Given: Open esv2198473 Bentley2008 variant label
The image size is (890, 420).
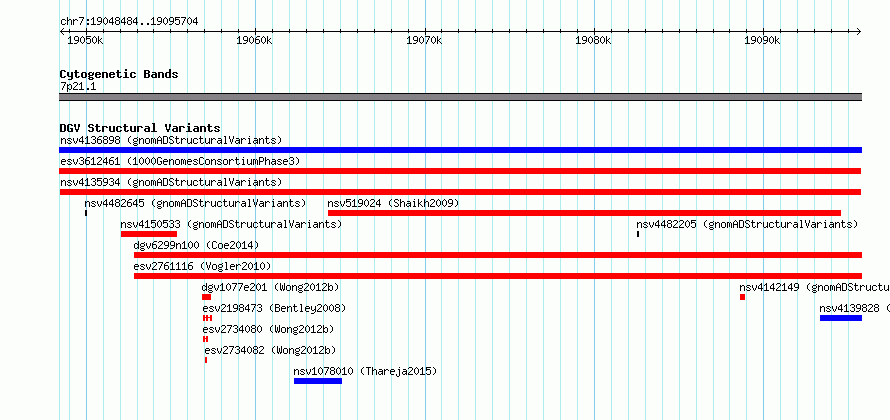Looking at the screenshot, I should point(274,308).
